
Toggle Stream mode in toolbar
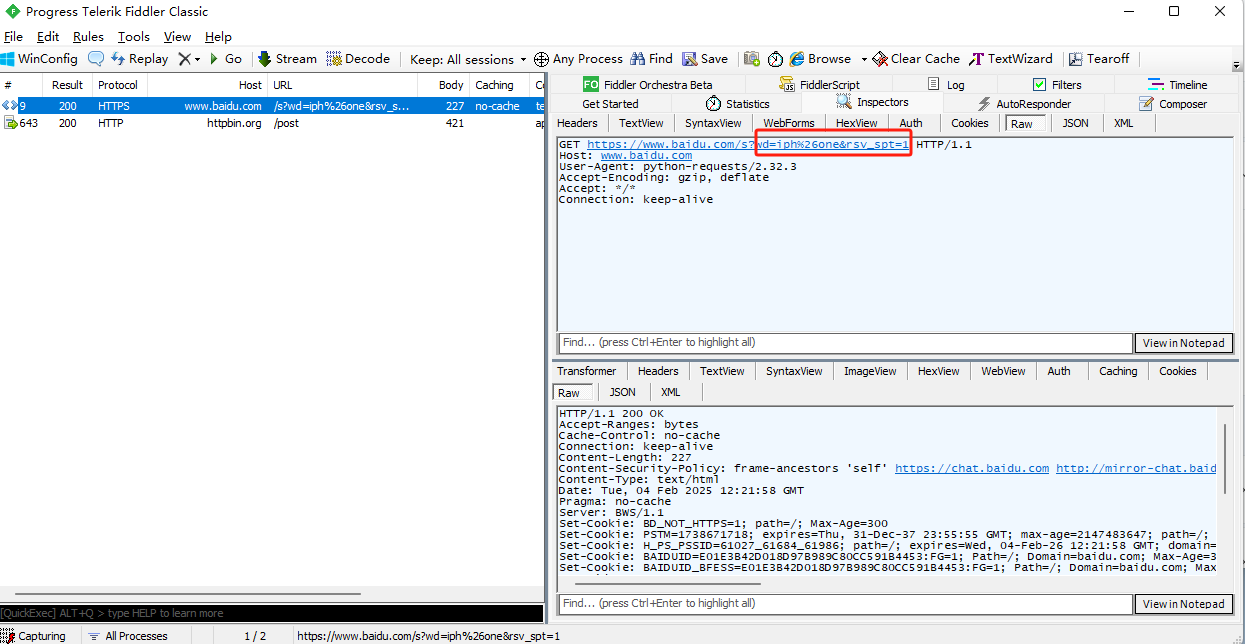(x=287, y=59)
